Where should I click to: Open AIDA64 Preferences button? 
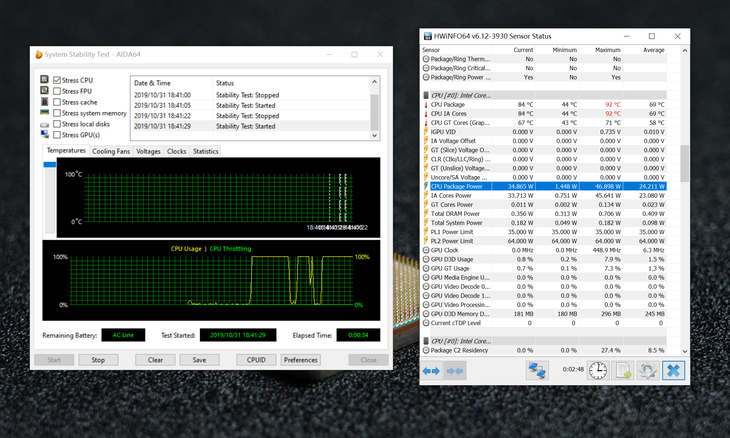coord(300,360)
